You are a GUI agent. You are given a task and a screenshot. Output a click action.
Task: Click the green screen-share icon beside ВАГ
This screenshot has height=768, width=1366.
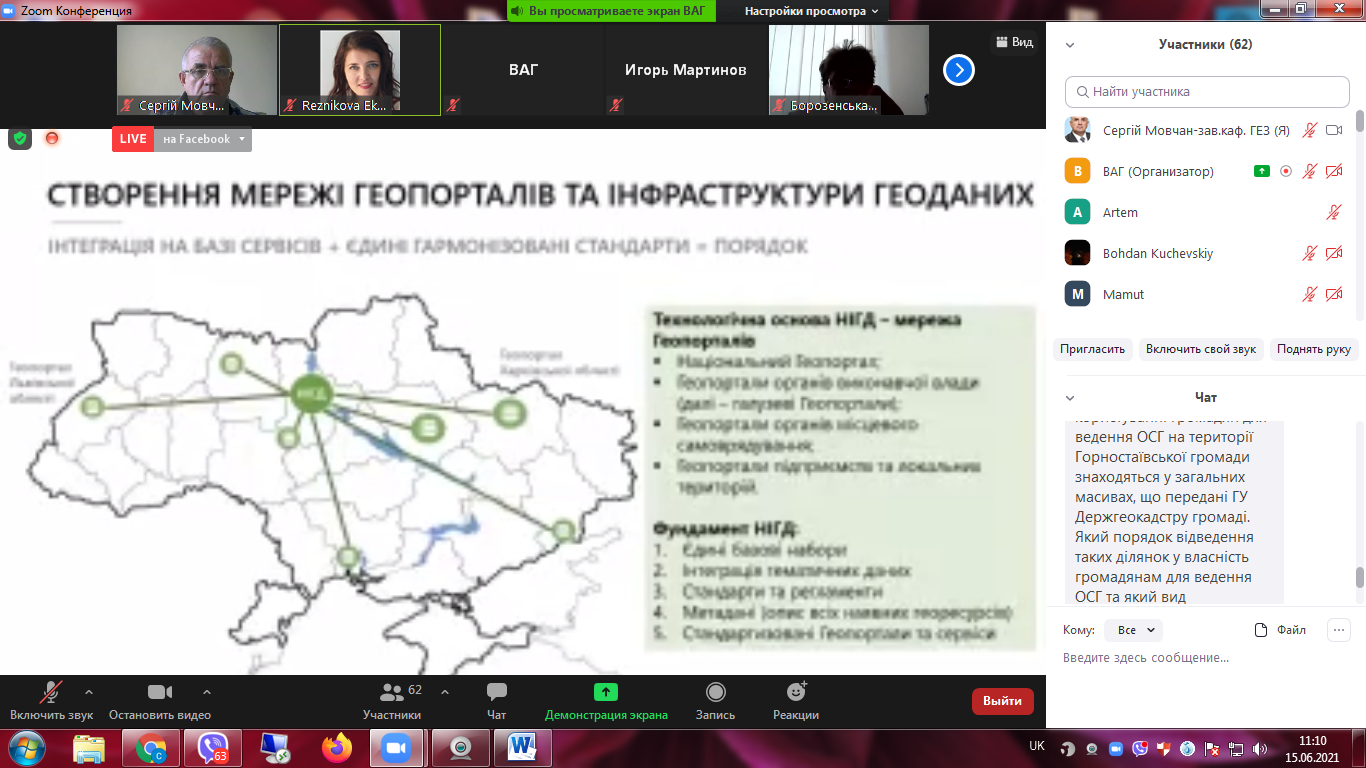point(1262,171)
